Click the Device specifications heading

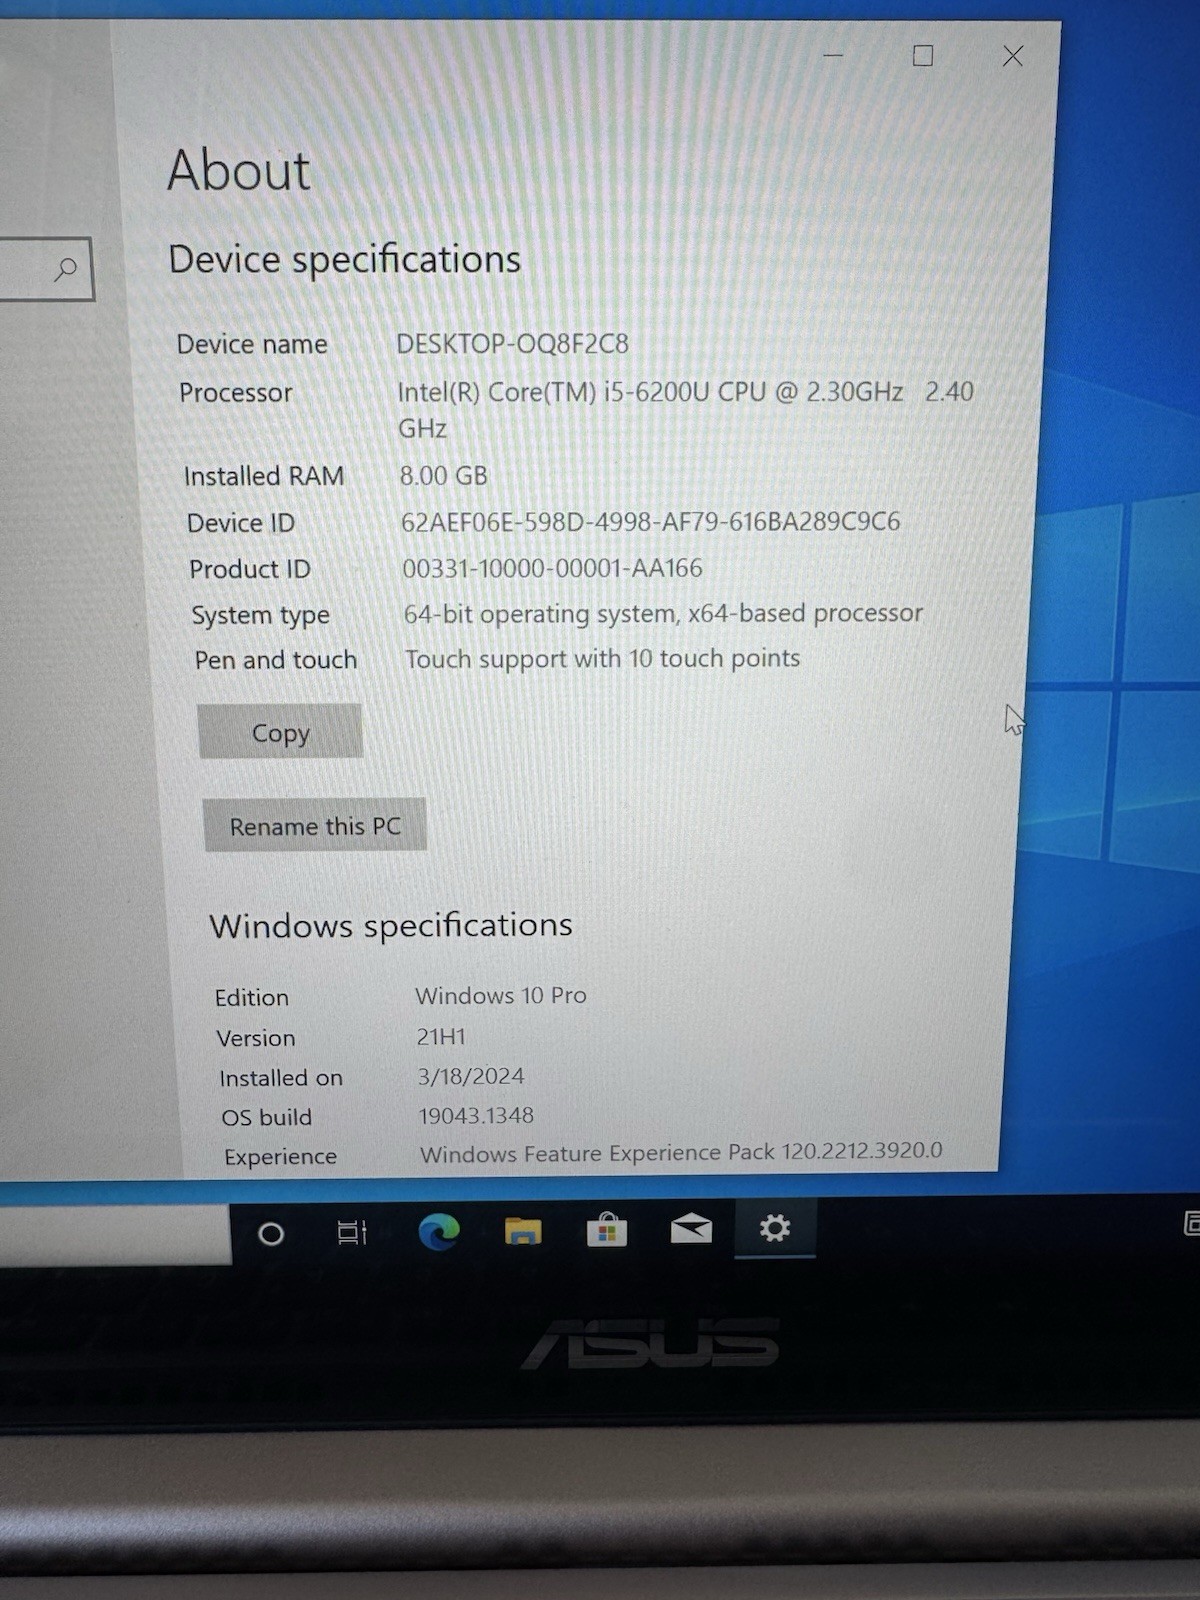[x=345, y=260]
